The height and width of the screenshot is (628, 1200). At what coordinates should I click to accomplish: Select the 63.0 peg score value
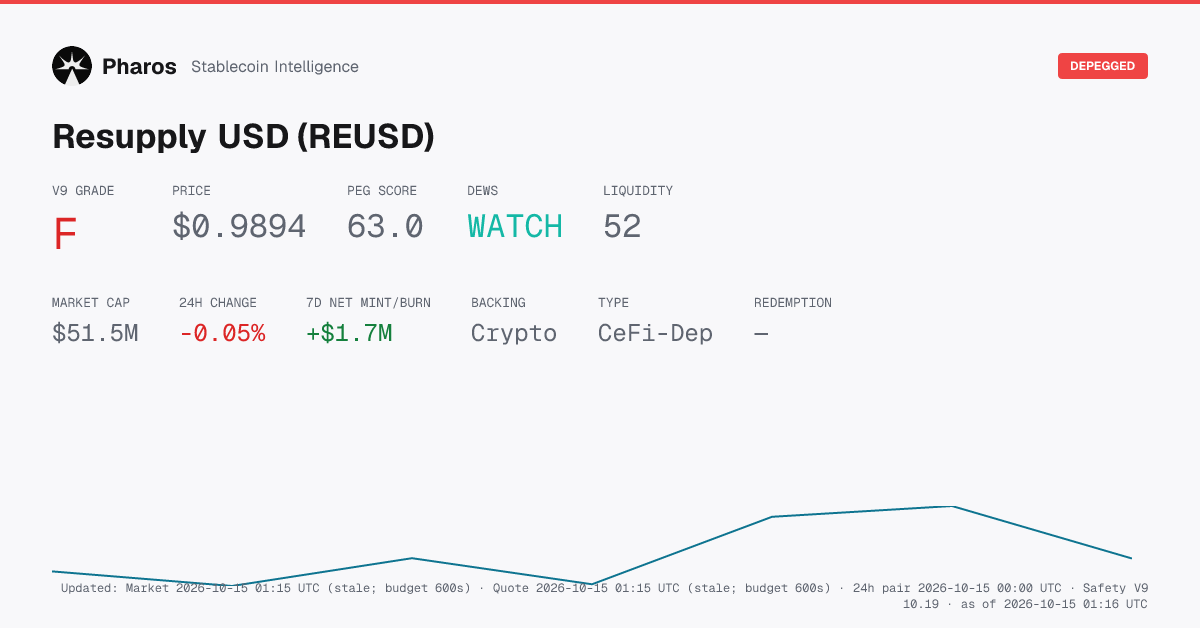pos(385,227)
